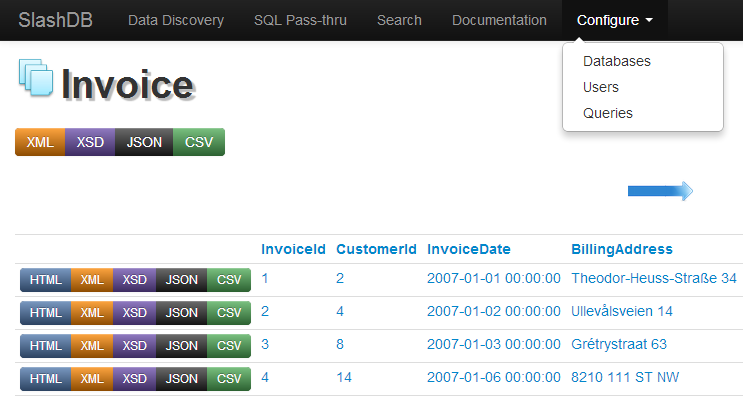Sort by BillingAddress column header

622,249
